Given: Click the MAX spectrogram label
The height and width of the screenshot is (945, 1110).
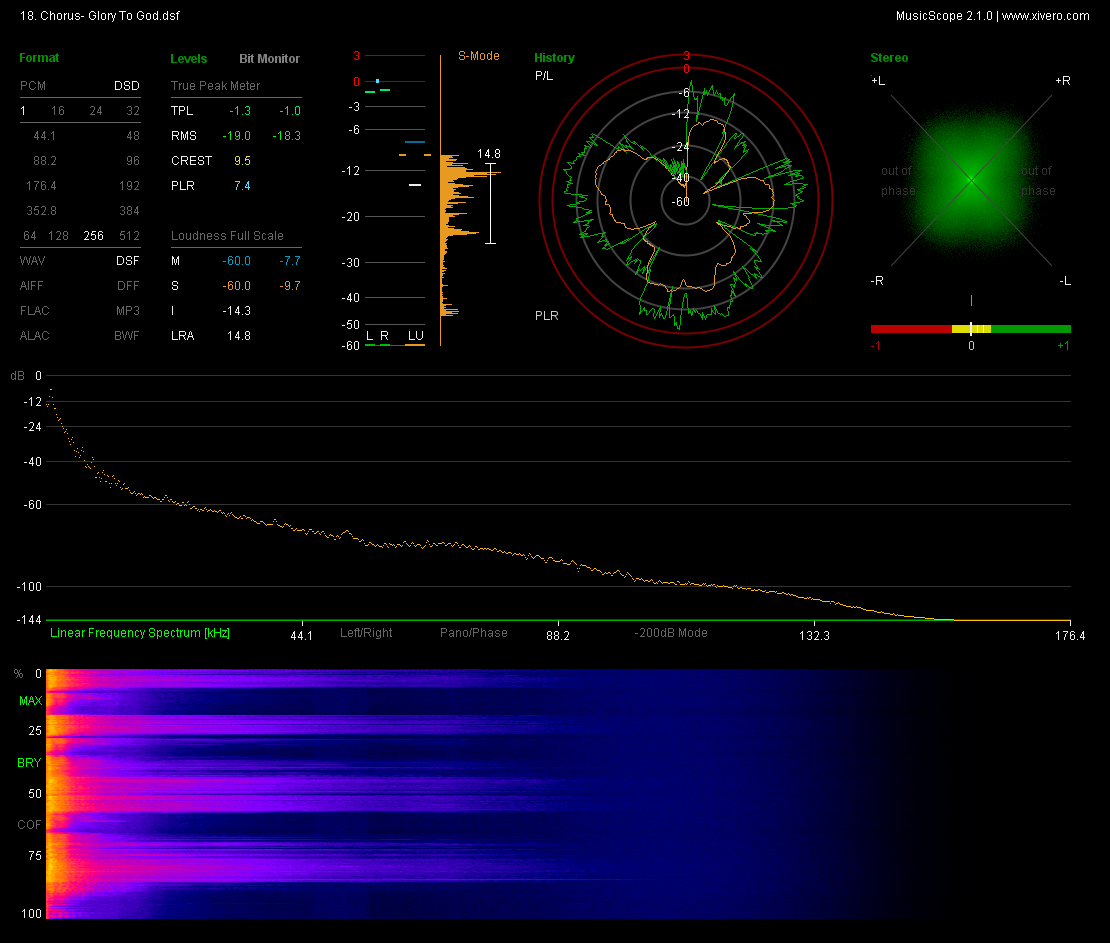Looking at the screenshot, I should pos(30,702).
